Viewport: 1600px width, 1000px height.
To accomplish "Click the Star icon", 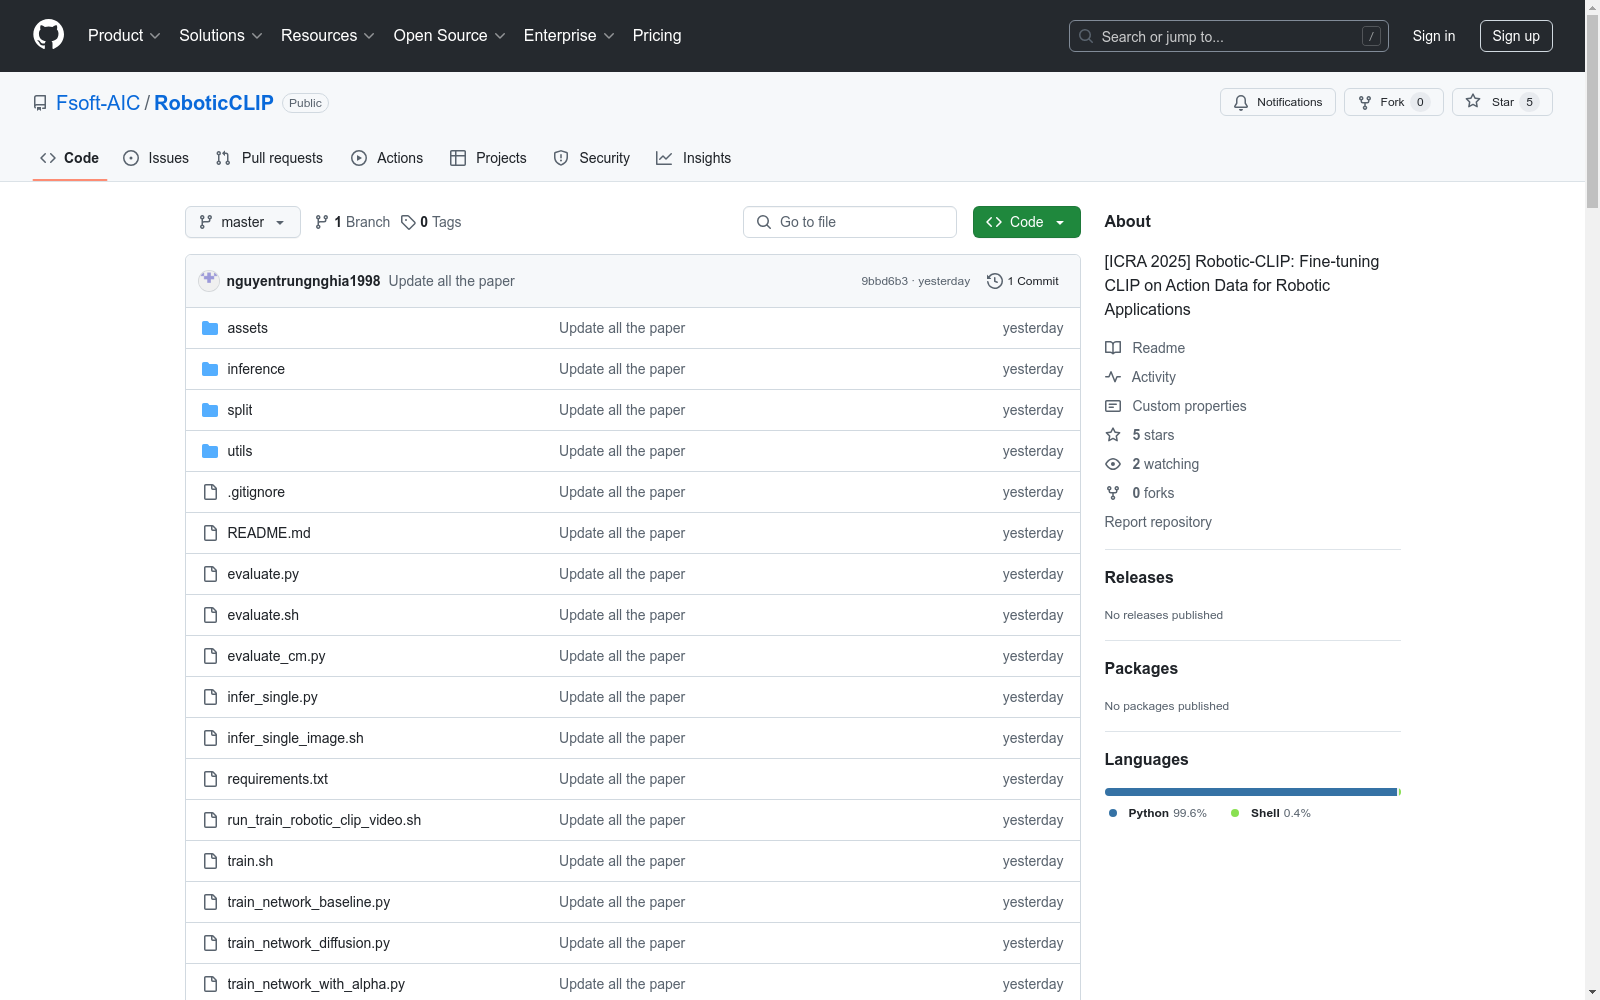I will tap(1473, 101).
